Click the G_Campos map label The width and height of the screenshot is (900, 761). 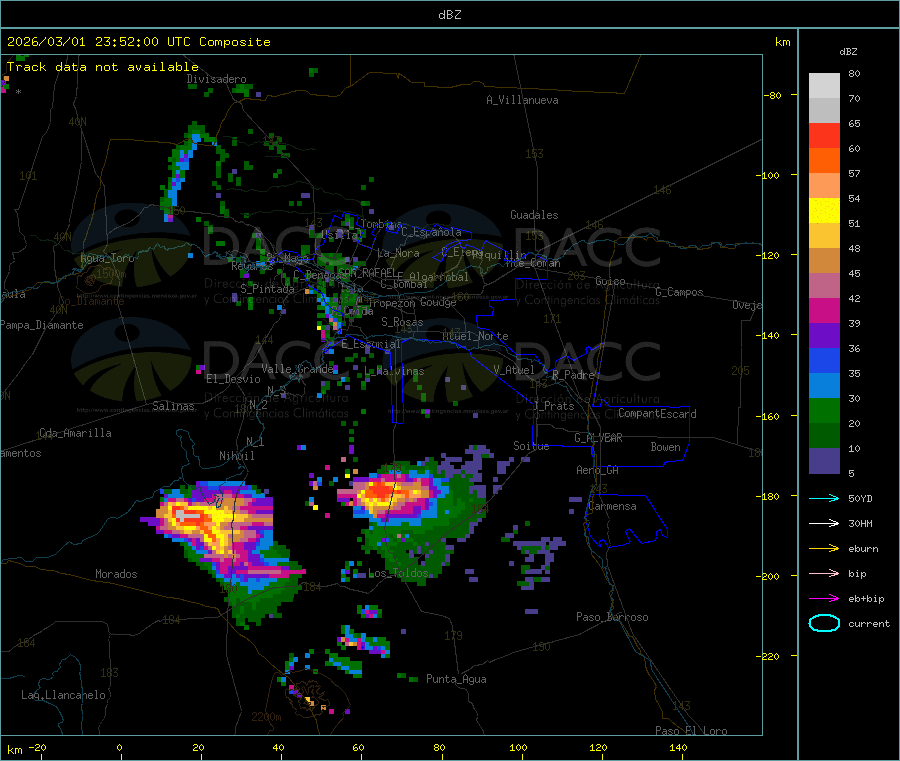coord(679,292)
